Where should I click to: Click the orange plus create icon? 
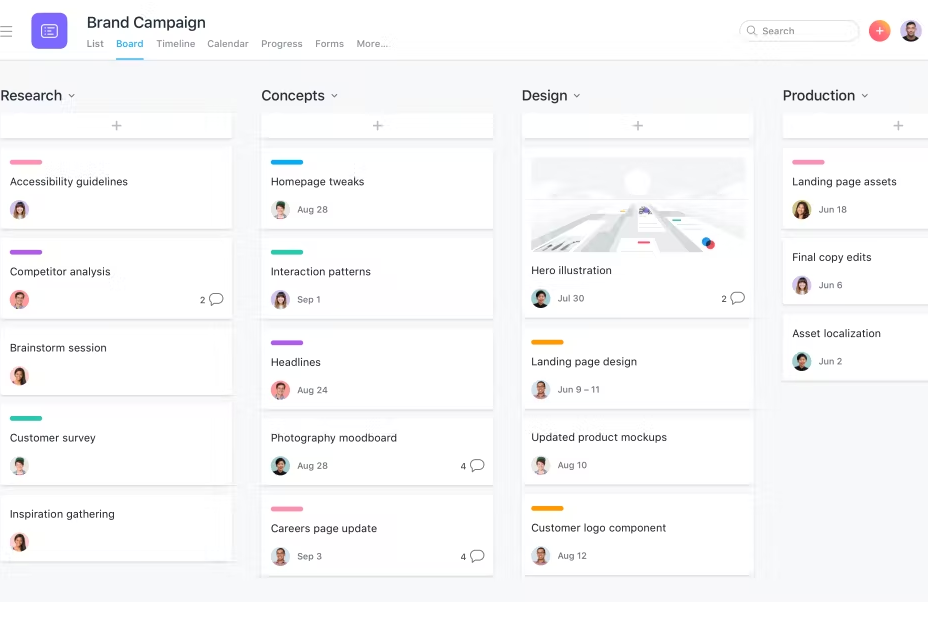[879, 31]
